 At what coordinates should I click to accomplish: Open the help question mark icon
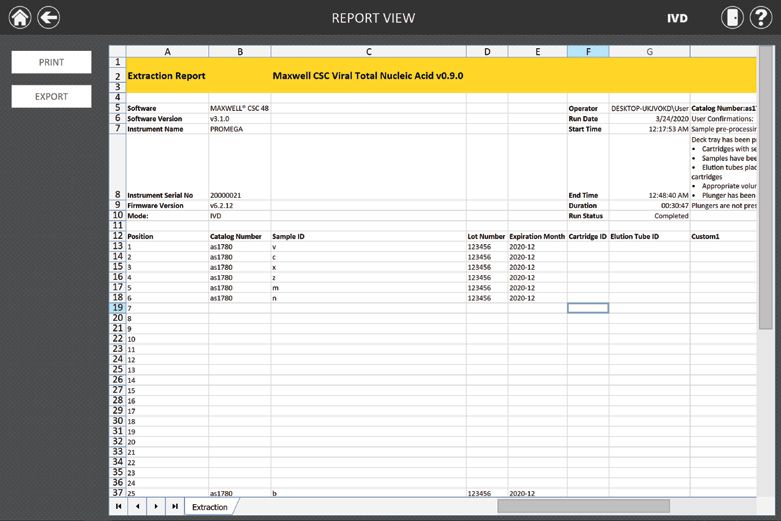tap(761, 17)
